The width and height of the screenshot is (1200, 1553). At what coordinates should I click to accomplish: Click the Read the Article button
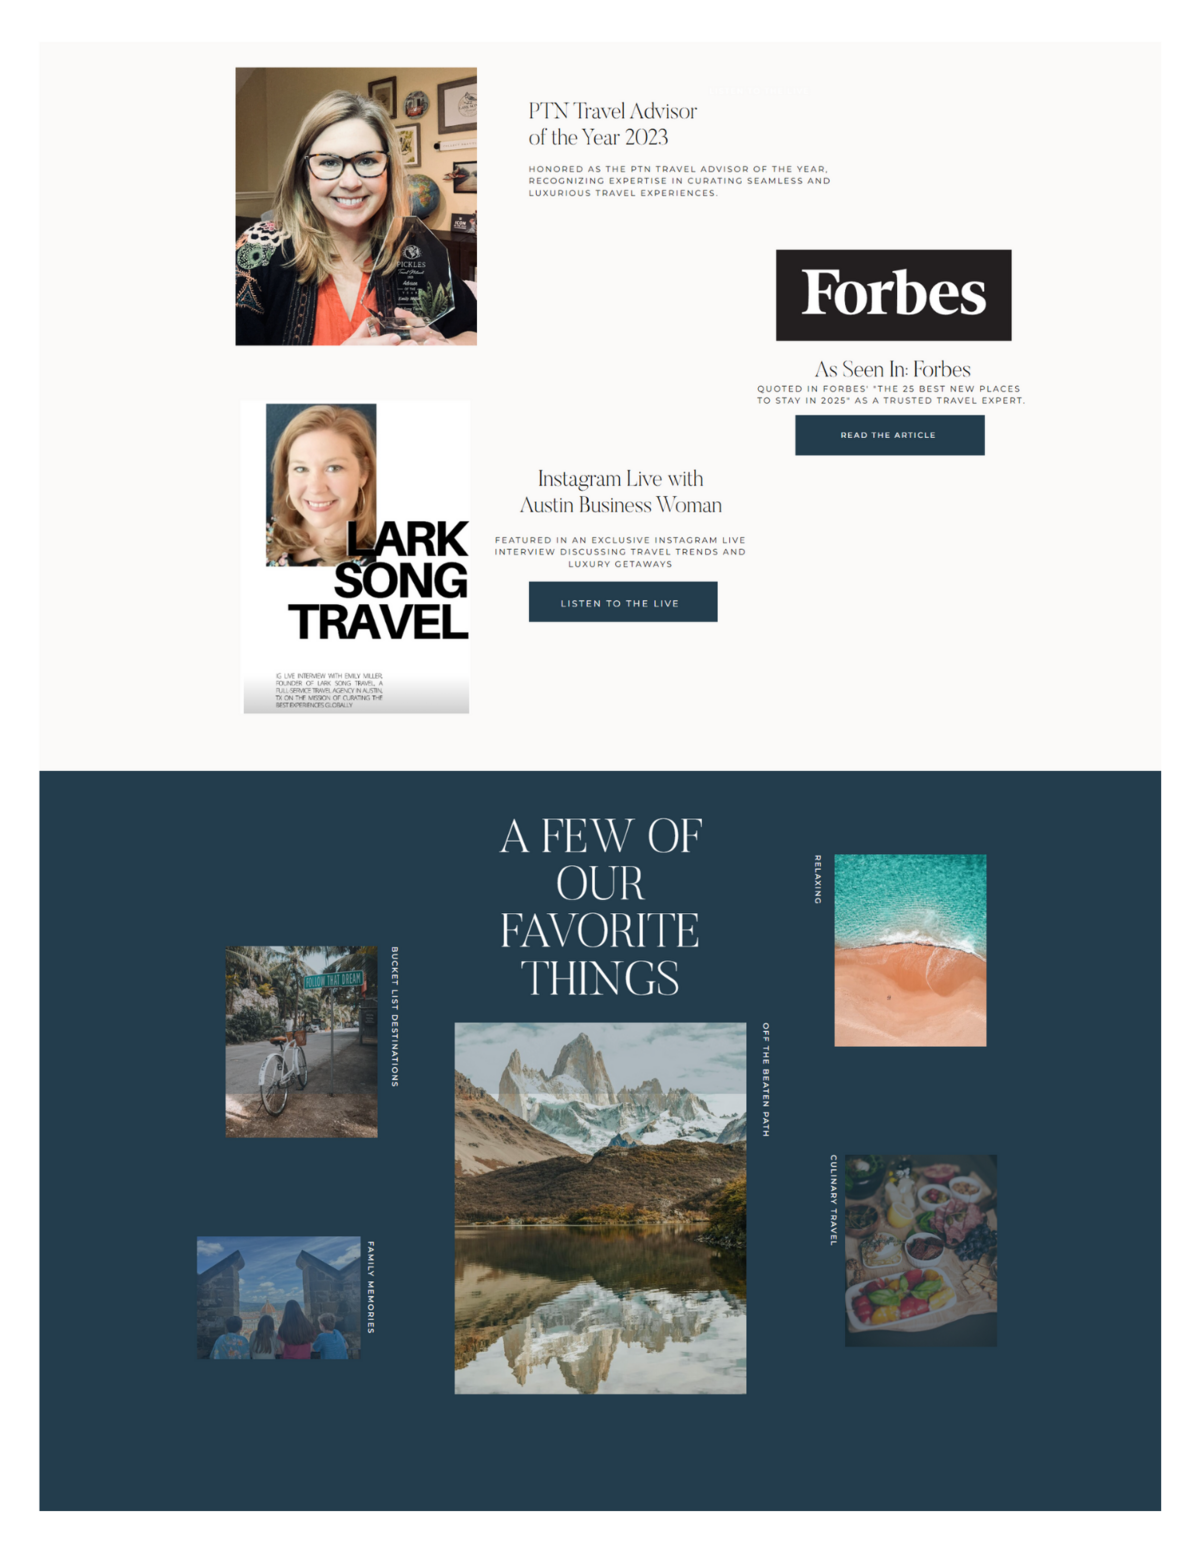[889, 435]
